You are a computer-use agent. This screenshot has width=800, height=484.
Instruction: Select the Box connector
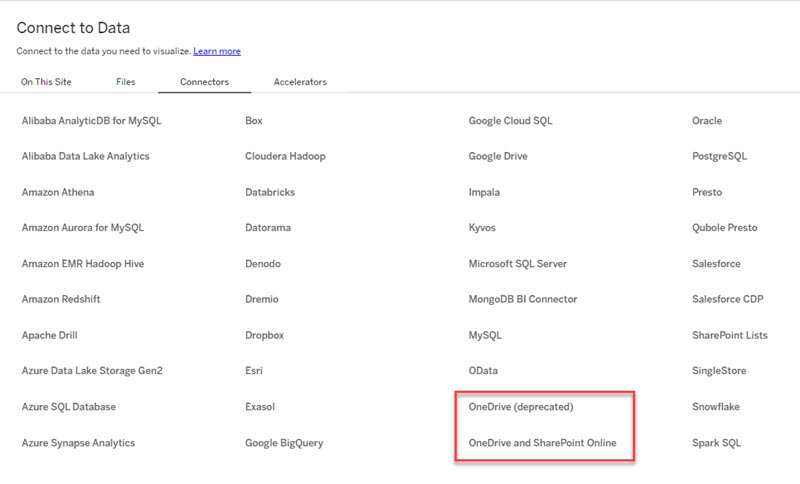click(254, 121)
